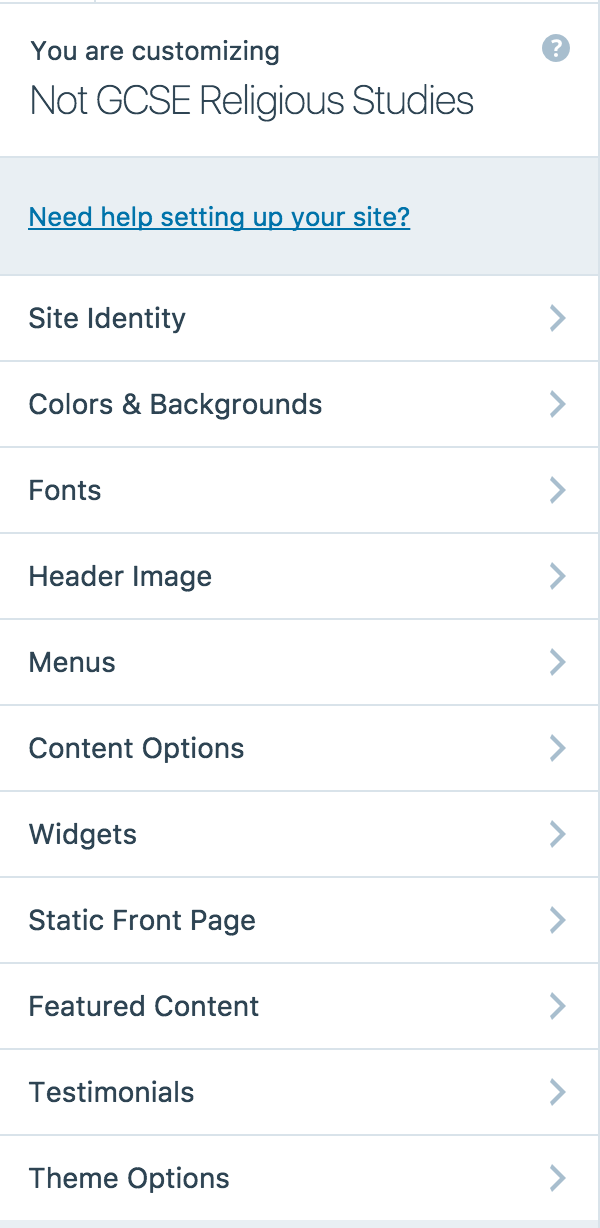Click the help question mark icon
Viewport: 600px width, 1228px height.
pos(556,49)
